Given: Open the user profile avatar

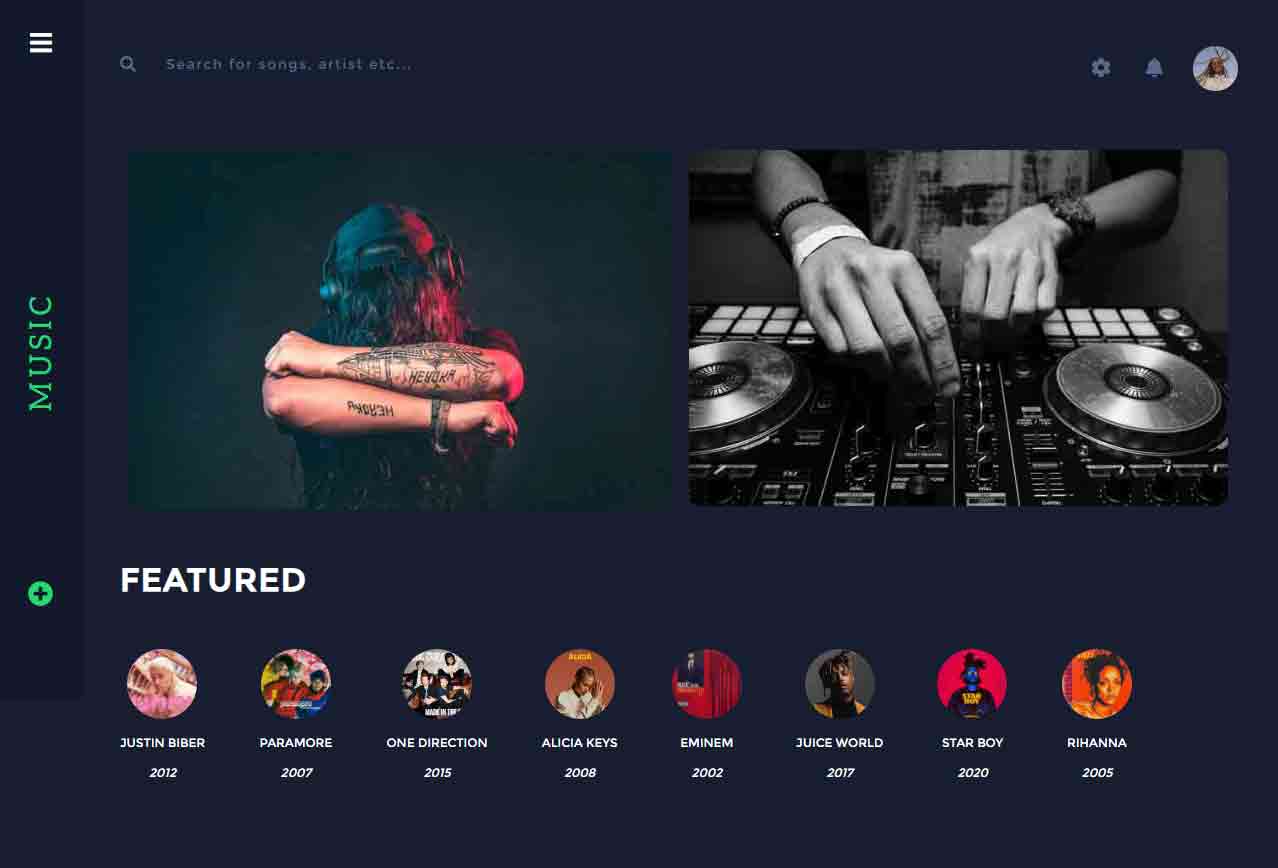Looking at the screenshot, I should pos(1215,68).
